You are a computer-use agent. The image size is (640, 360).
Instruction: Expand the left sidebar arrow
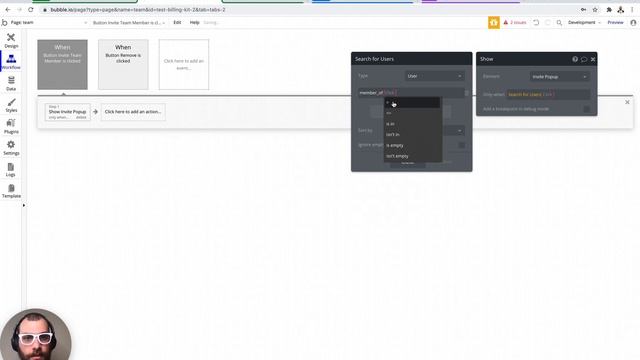point(24,205)
